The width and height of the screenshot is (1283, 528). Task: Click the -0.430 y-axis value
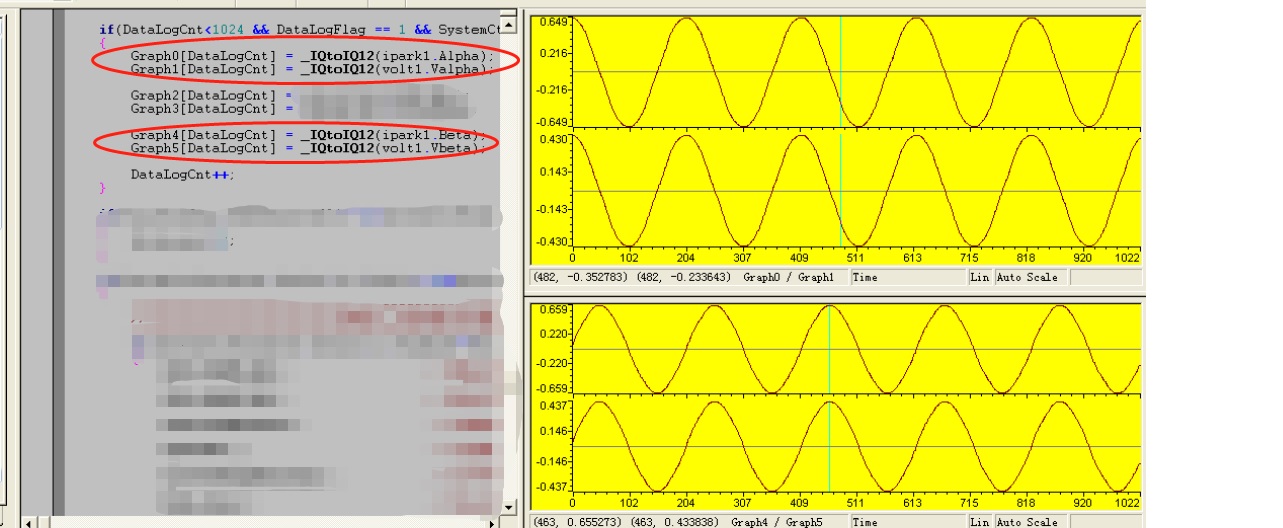(551, 242)
